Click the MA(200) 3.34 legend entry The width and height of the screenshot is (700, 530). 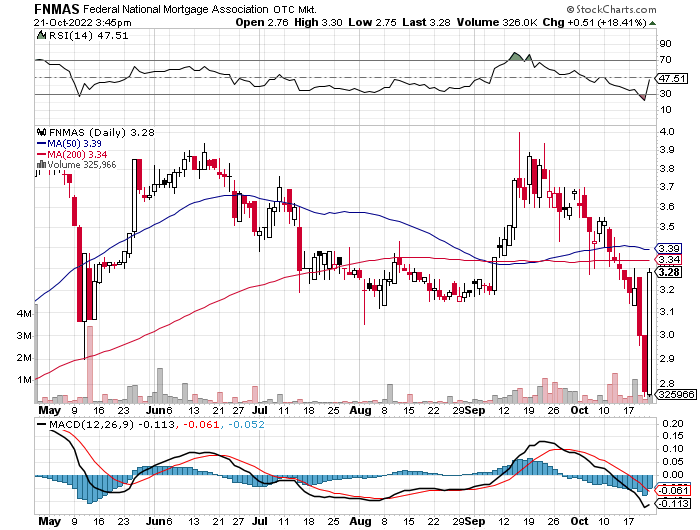77,154
